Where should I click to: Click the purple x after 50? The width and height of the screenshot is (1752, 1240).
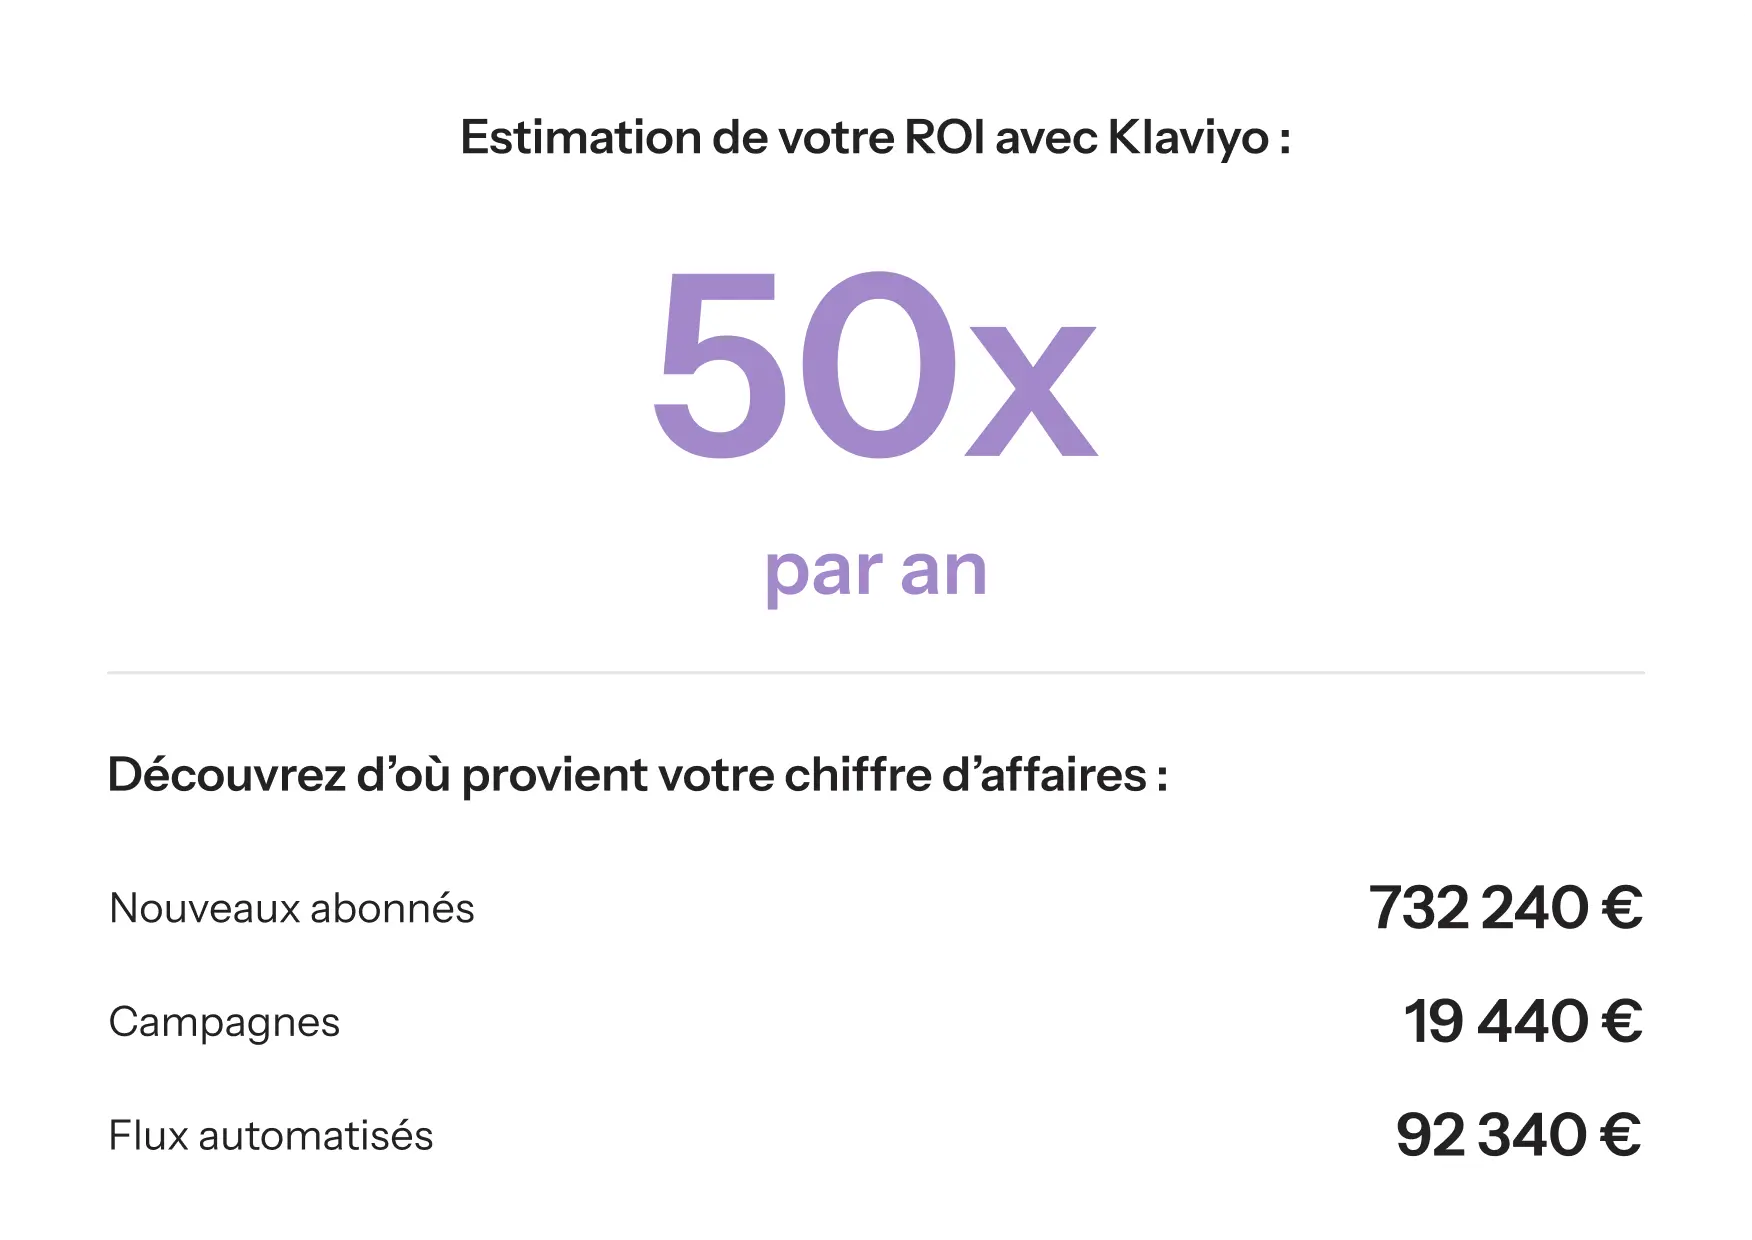click(x=1031, y=391)
